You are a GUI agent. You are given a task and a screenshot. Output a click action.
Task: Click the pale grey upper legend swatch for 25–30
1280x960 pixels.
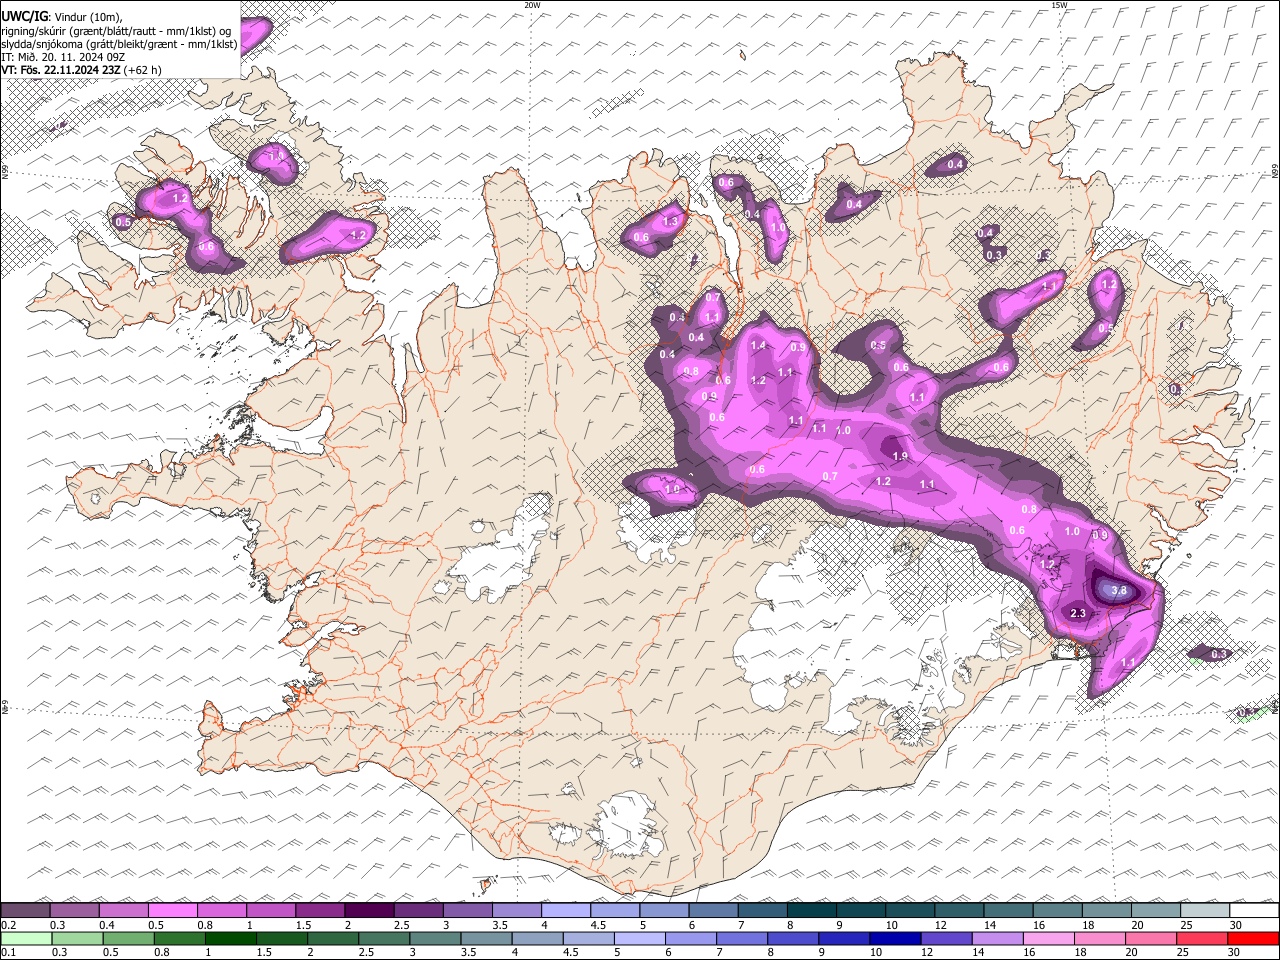point(1206,911)
